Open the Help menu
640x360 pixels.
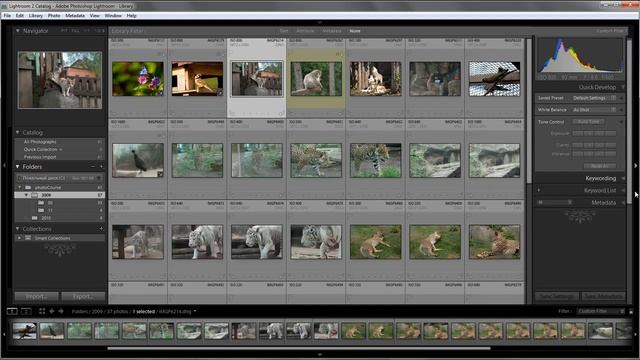(131, 16)
